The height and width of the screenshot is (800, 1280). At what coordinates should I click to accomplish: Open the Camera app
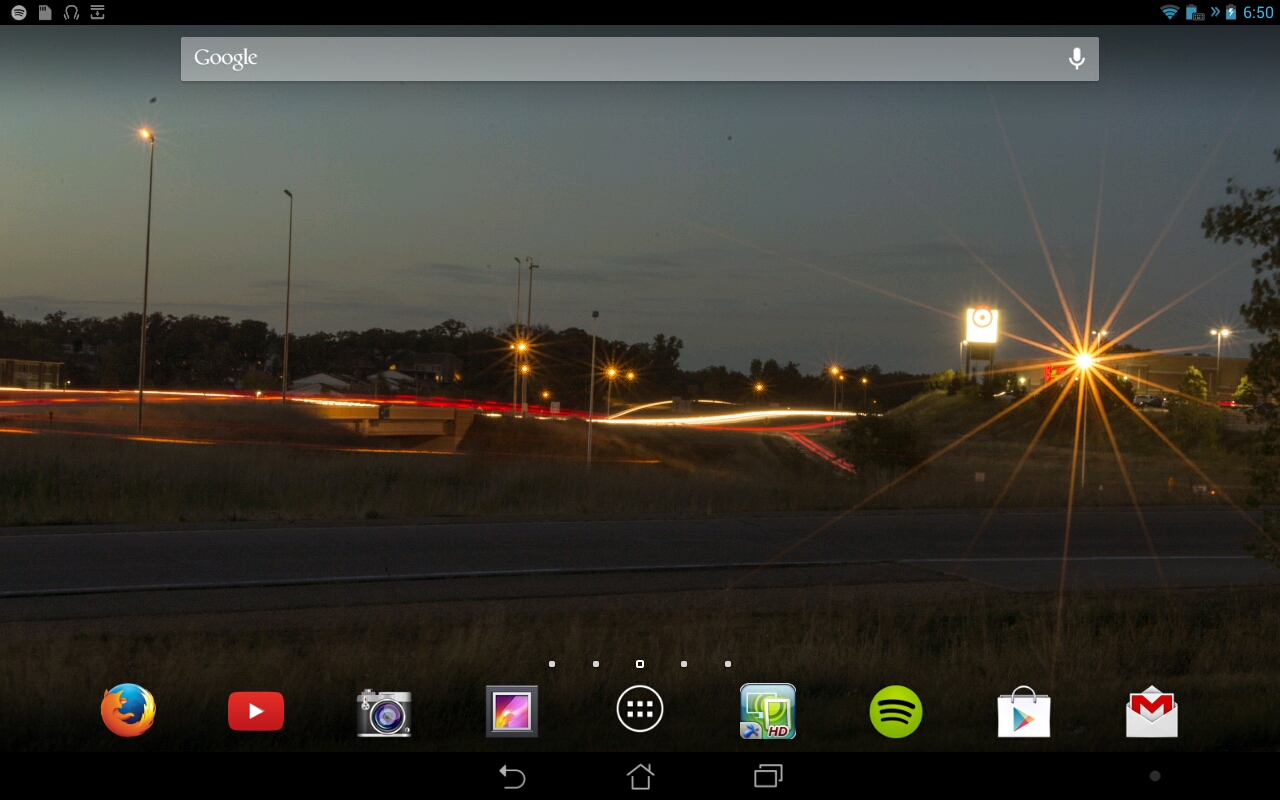tap(384, 712)
